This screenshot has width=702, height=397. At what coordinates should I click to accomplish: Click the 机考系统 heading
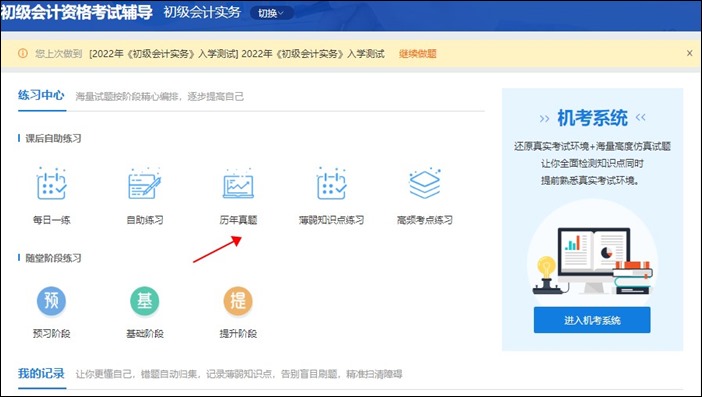tap(592, 118)
